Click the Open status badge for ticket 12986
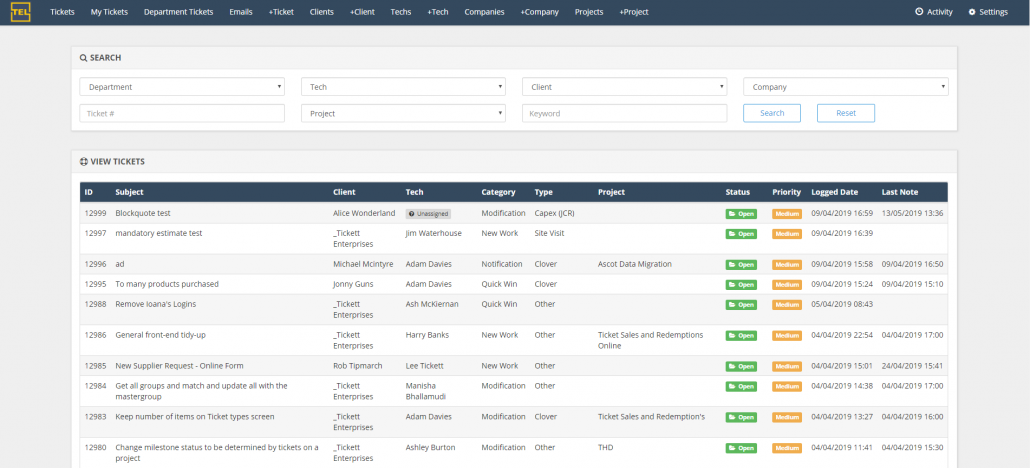The width and height of the screenshot is (1030, 468). (x=741, y=335)
